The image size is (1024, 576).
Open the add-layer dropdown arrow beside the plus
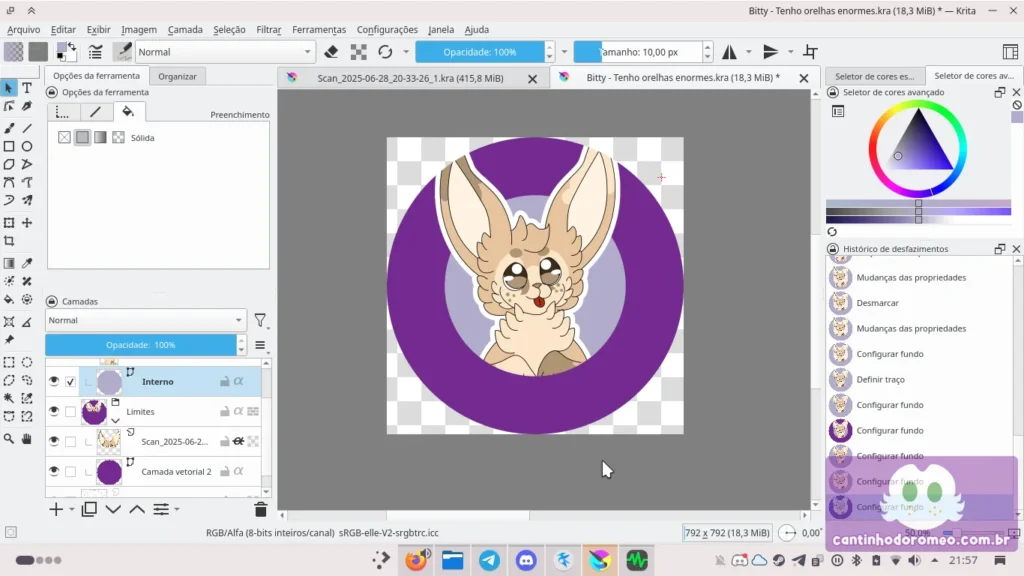pos(72,509)
